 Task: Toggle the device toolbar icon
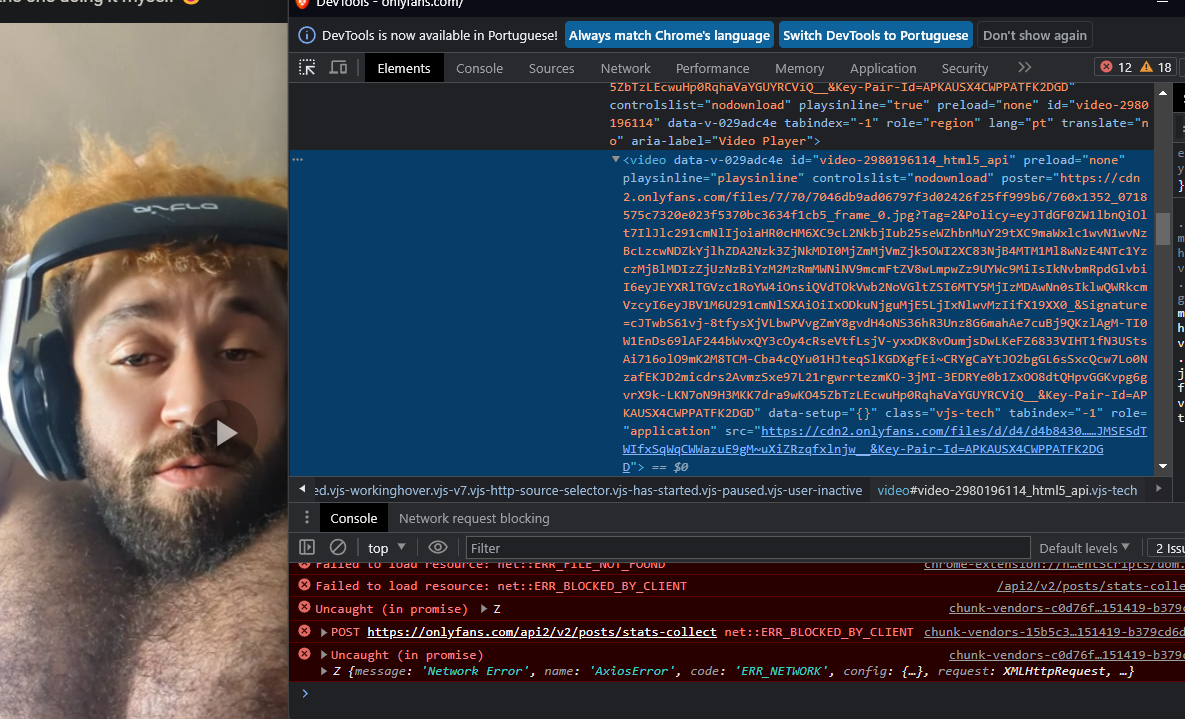click(338, 68)
